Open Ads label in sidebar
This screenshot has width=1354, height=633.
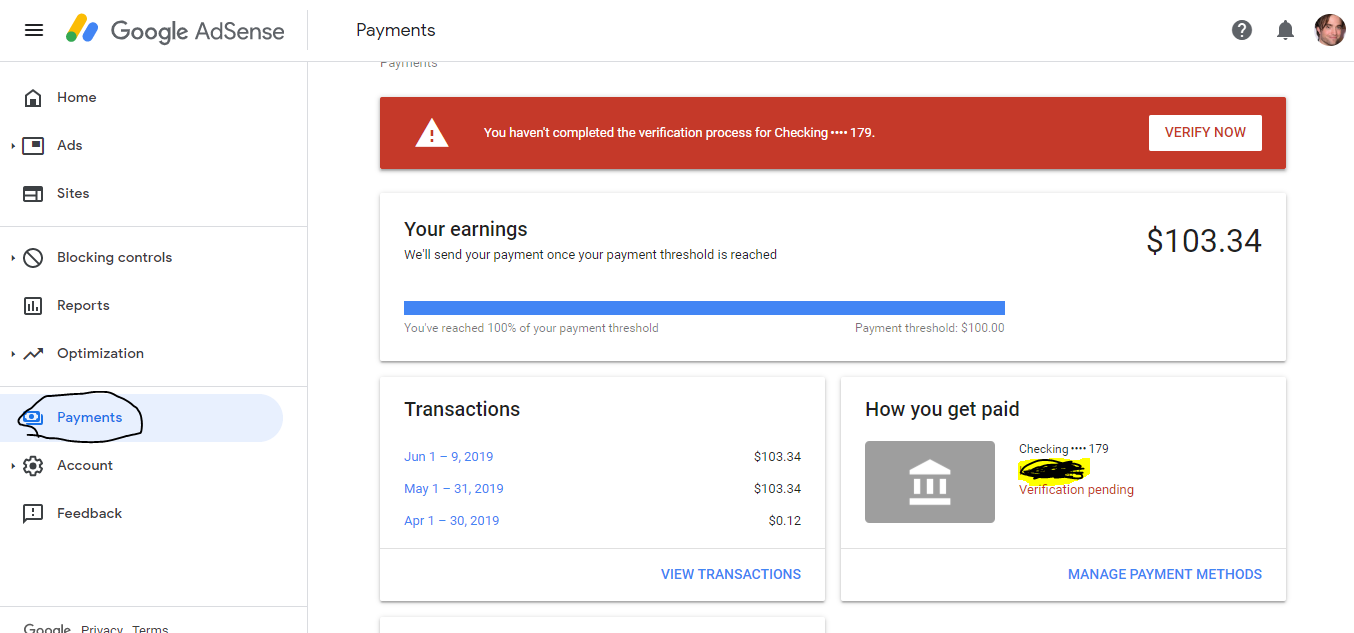pos(70,145)
